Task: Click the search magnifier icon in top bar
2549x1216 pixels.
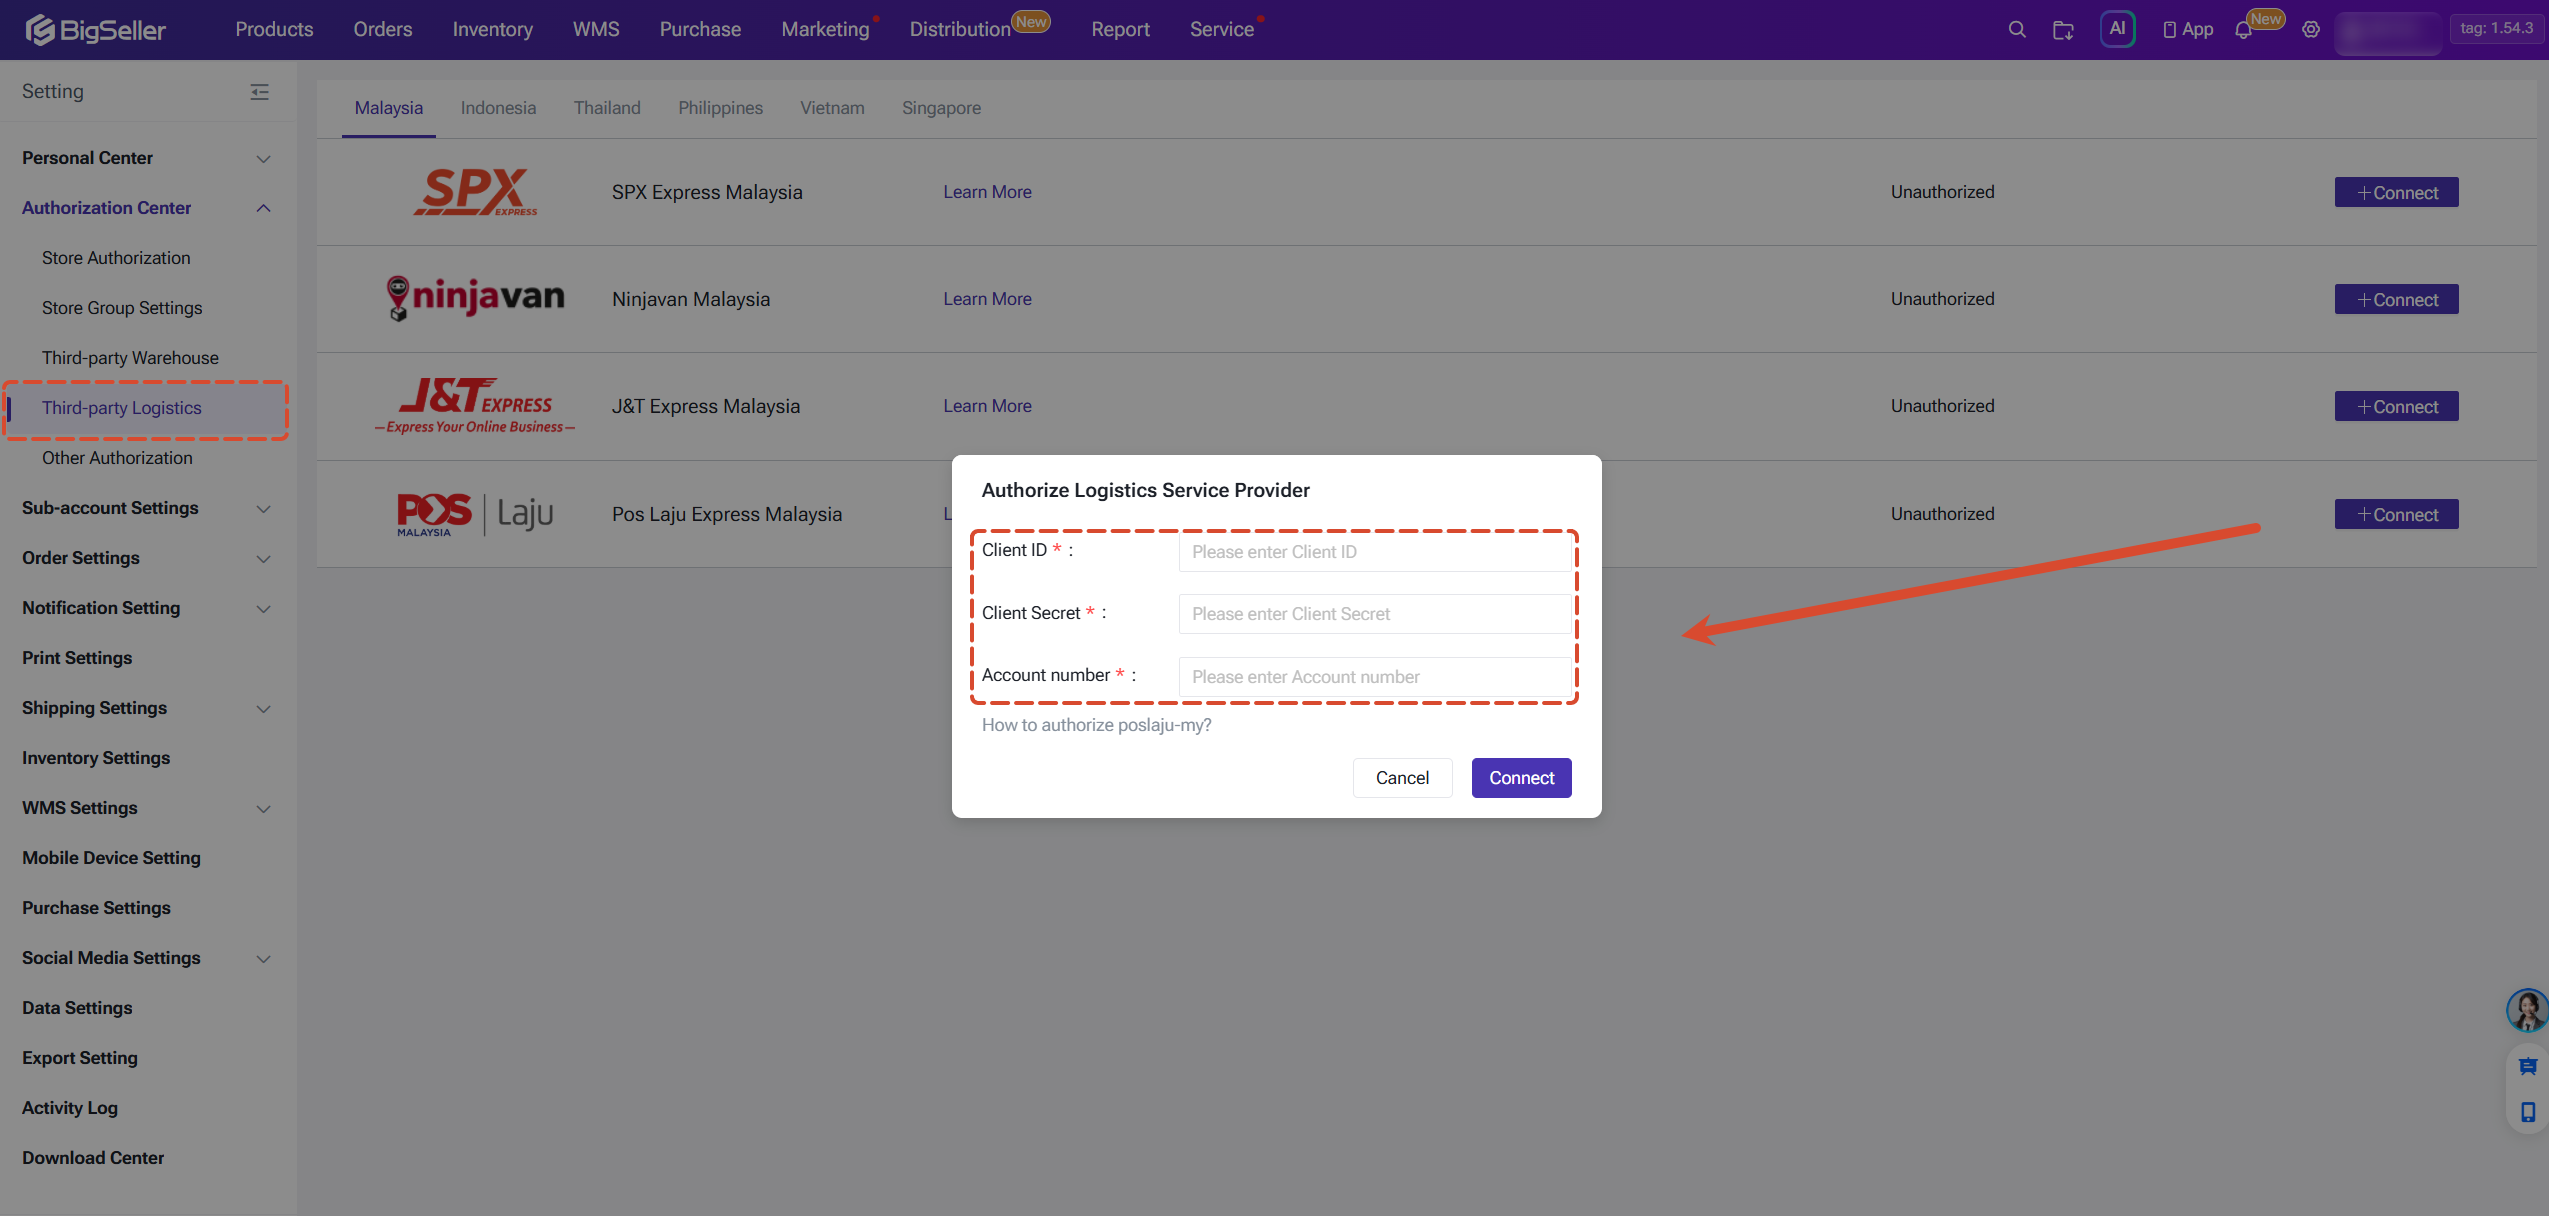Action: point(2016,30)
